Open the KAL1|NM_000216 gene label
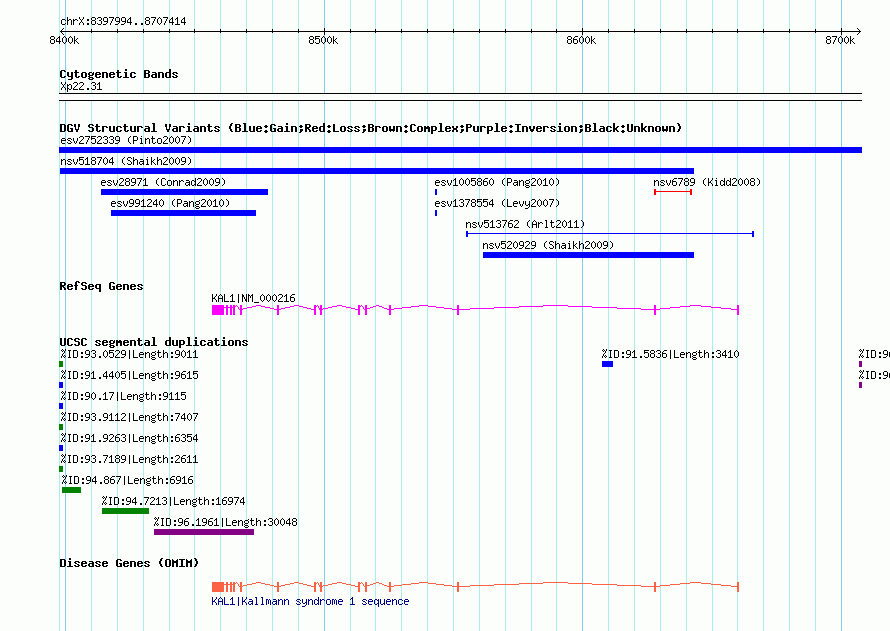890x631 pixels. (x=253, y=298)
